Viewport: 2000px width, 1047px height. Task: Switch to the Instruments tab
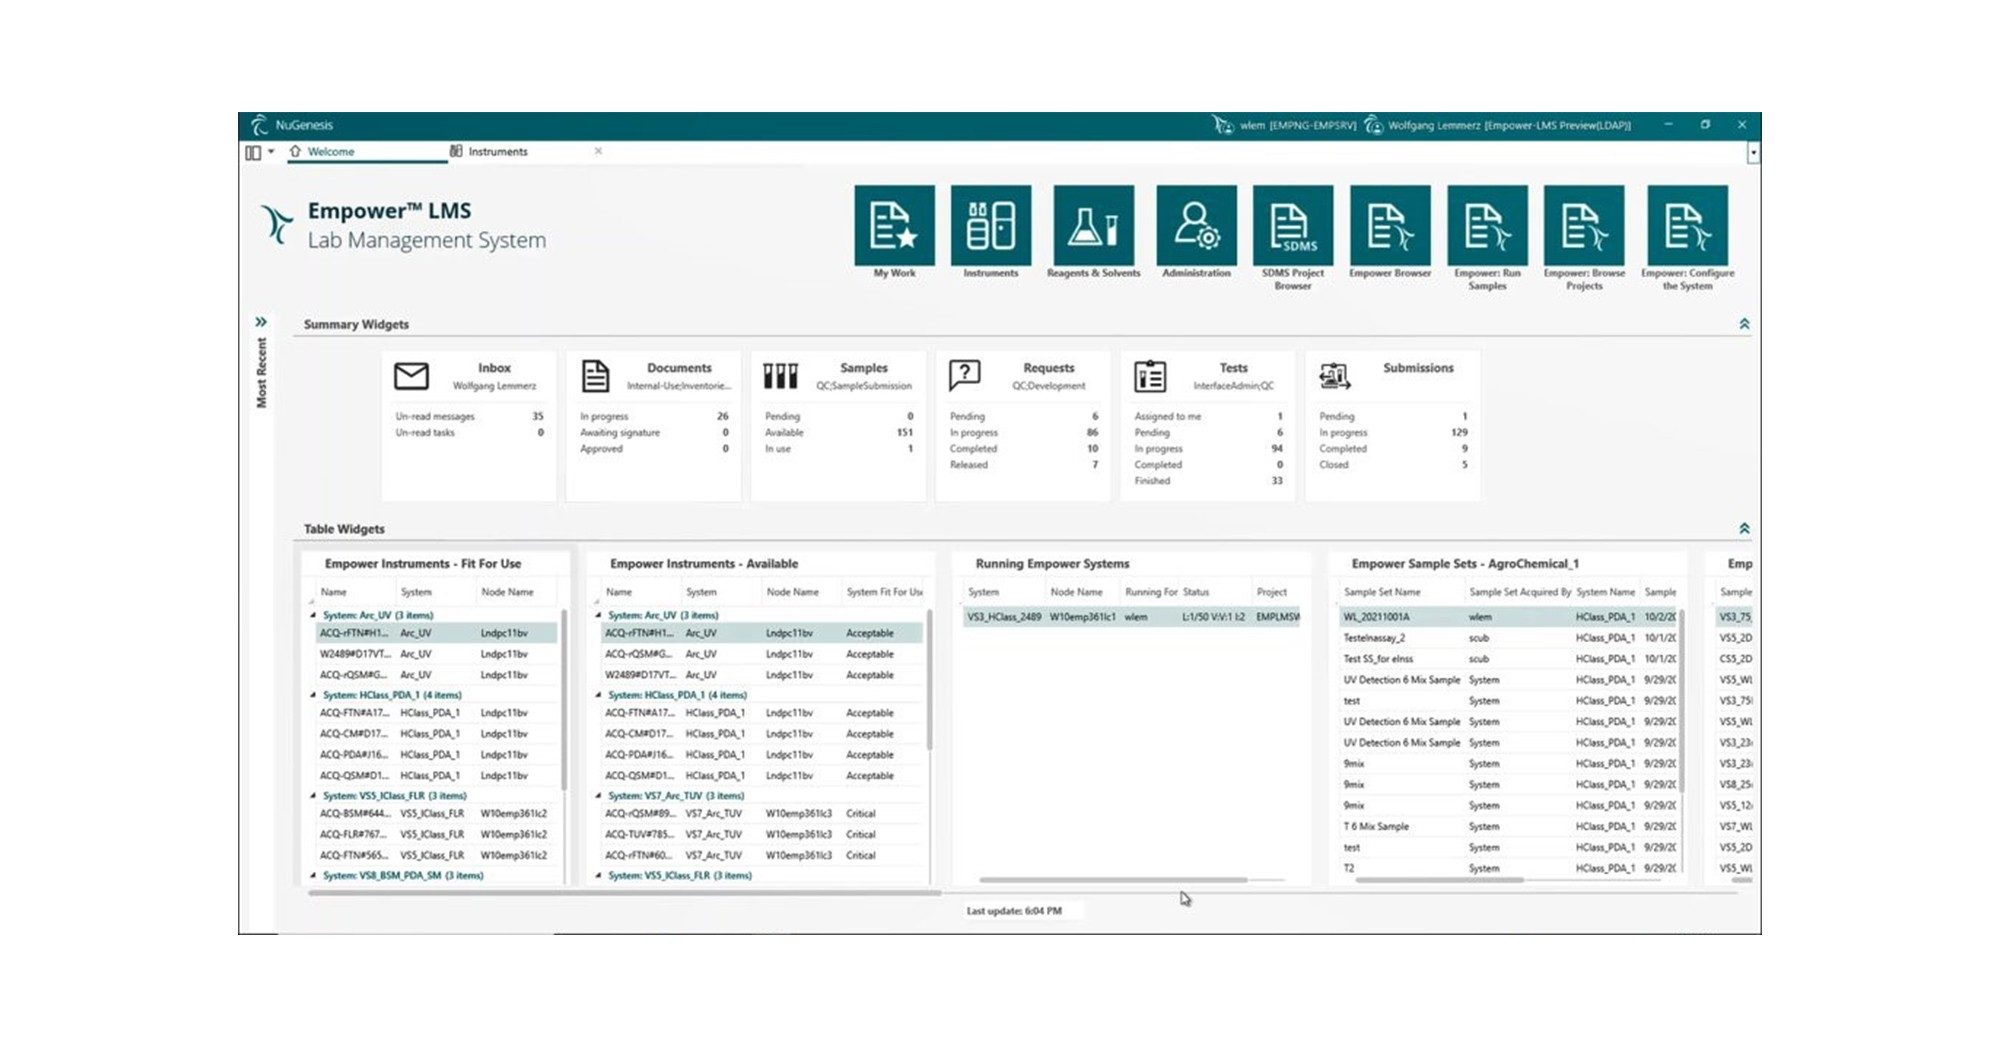point(497,152)
